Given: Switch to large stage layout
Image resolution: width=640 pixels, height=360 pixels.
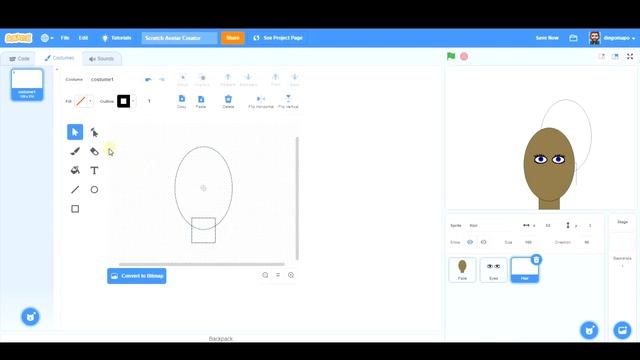Looking at the screenshot, I should tap(615, 56).
